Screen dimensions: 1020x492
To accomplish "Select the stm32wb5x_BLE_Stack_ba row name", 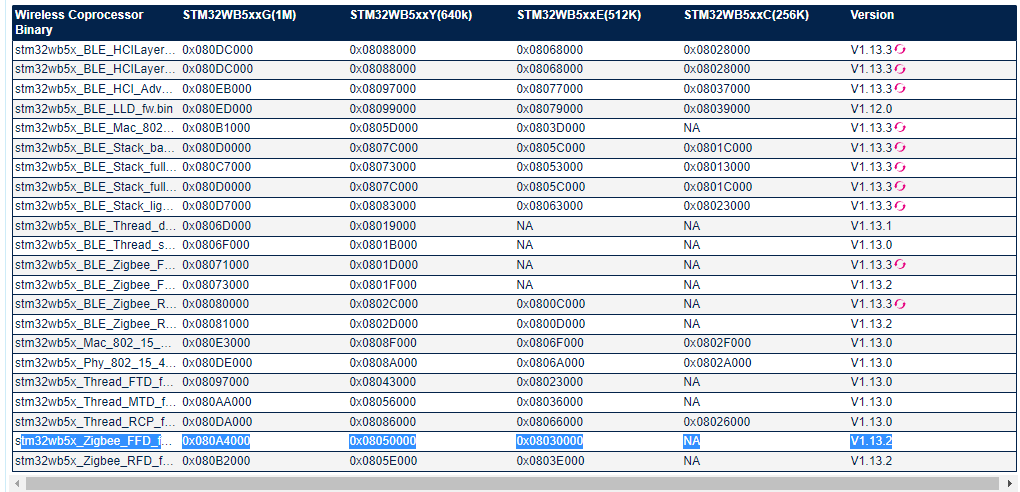I will 95,148.
